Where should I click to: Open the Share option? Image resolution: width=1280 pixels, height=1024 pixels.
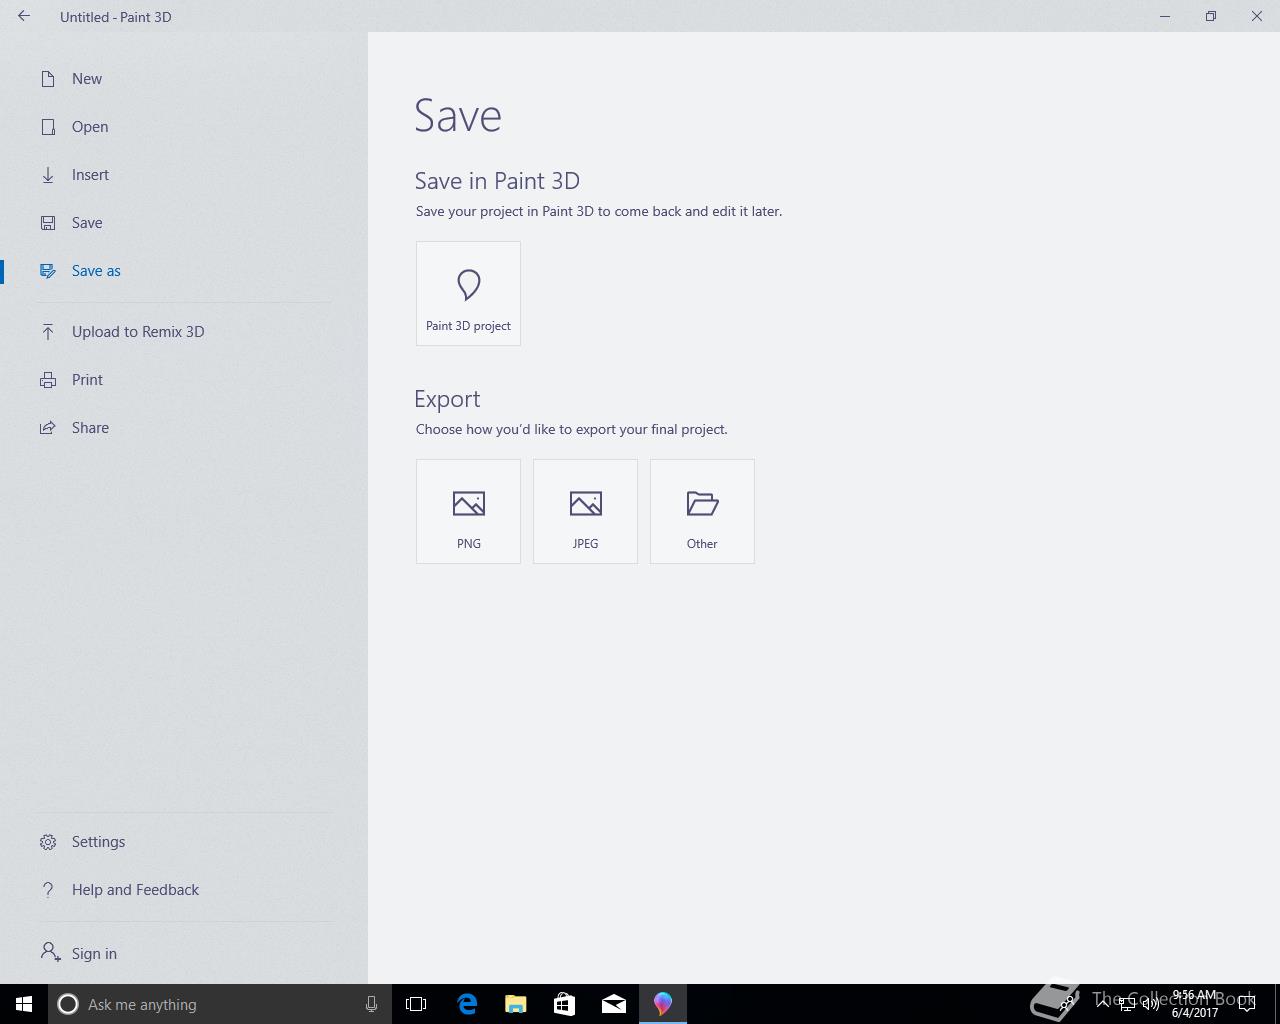[184, 428]
